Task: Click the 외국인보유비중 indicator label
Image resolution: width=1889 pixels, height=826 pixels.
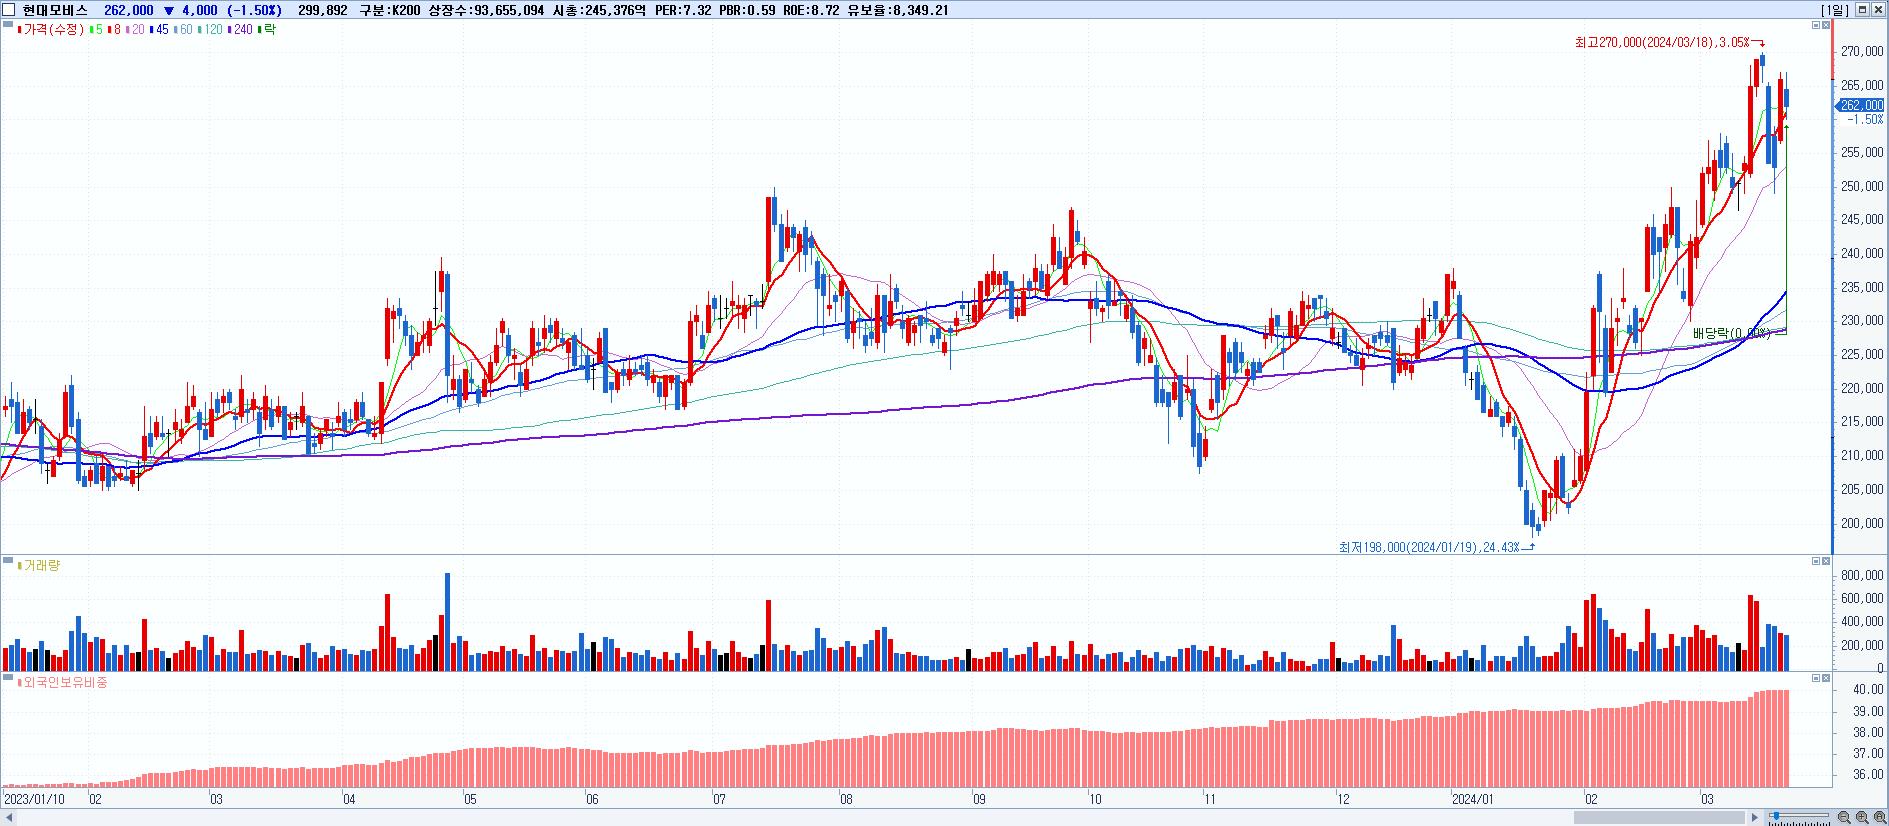Action: [62, 683]
